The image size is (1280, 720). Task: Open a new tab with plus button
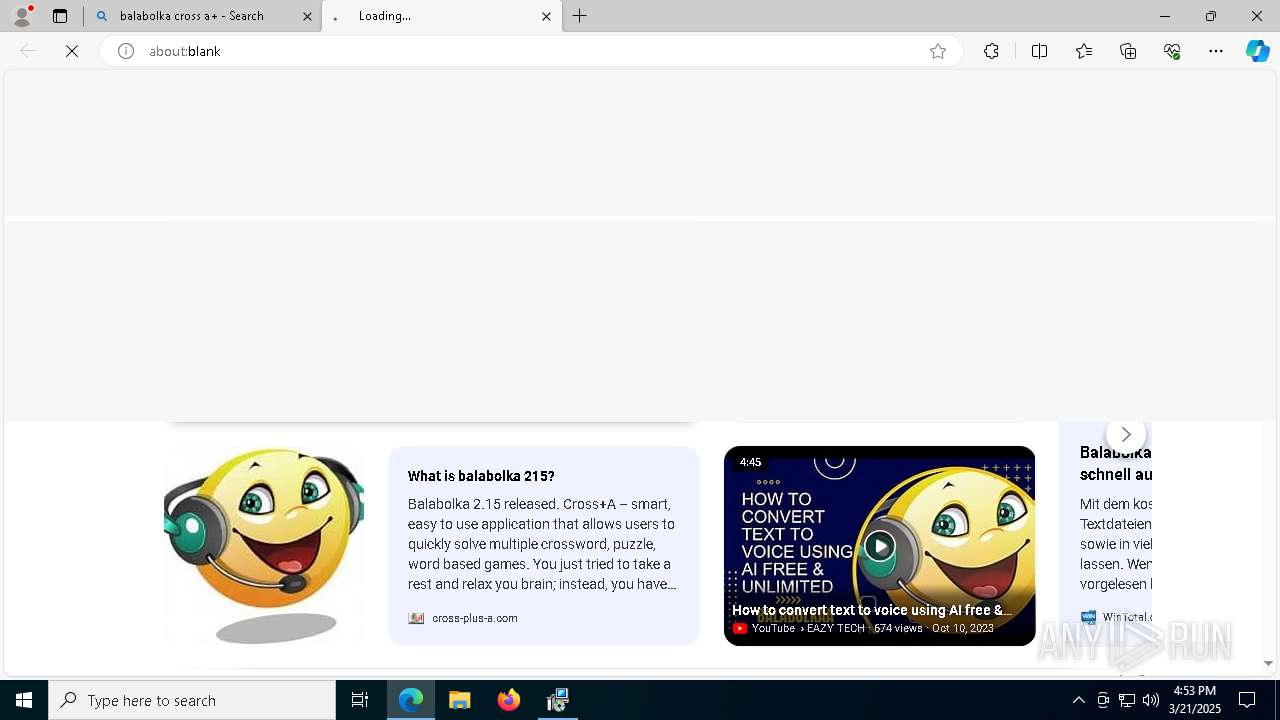580,16
